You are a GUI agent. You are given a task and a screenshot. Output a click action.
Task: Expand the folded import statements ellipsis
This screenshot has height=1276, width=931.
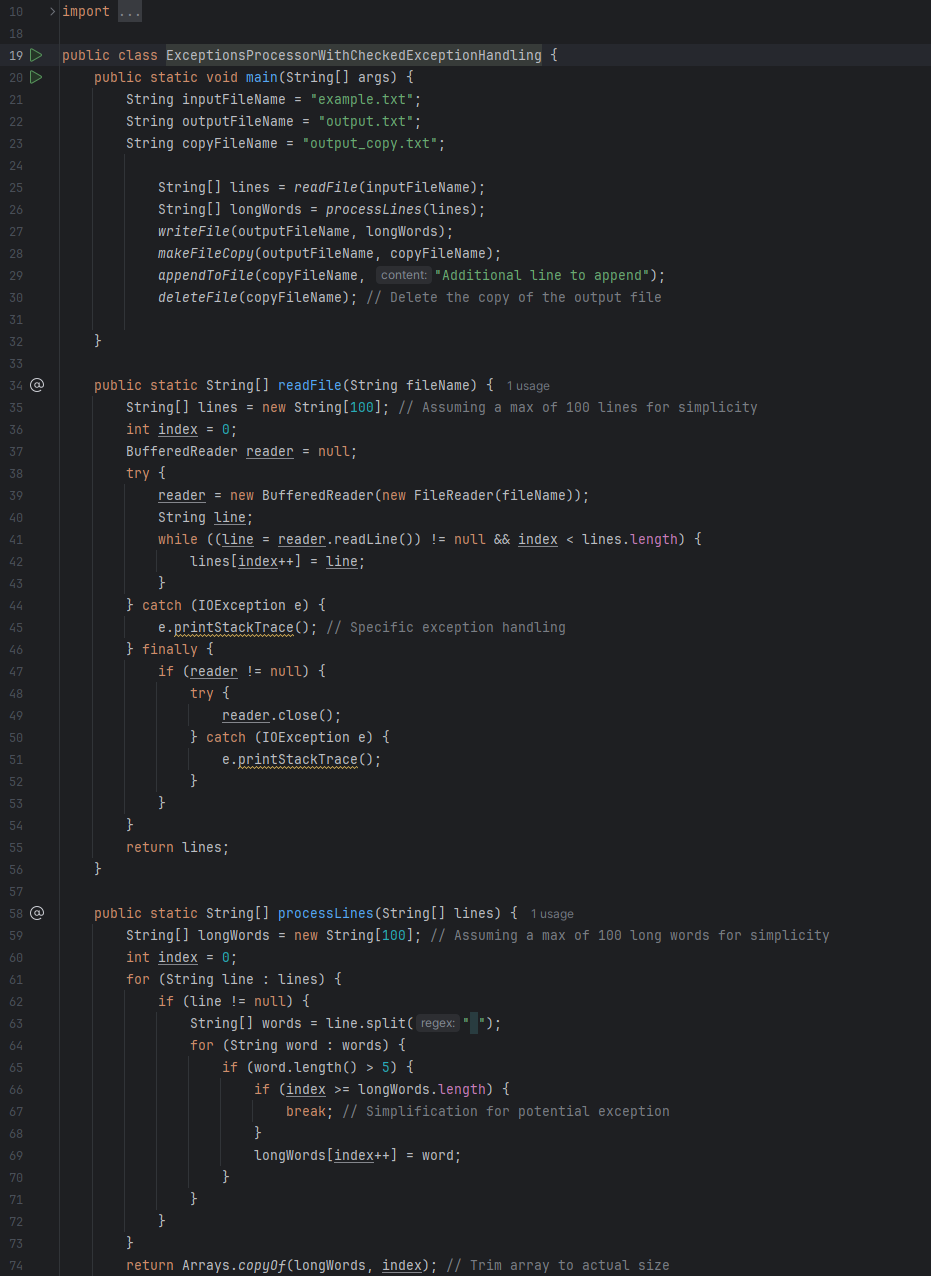(x=130, y=11)
